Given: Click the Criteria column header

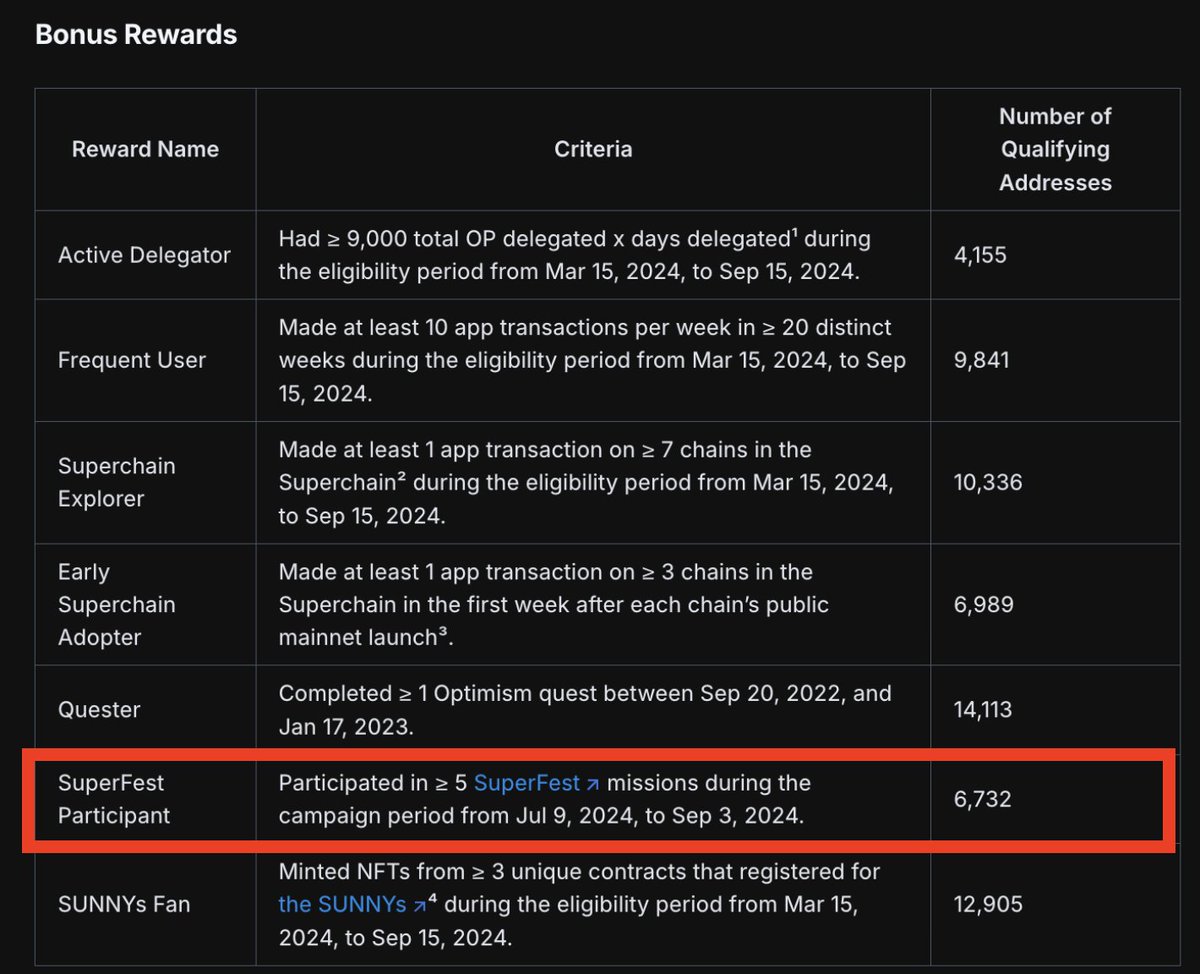Looking at the screenshot, I should 593,150.
